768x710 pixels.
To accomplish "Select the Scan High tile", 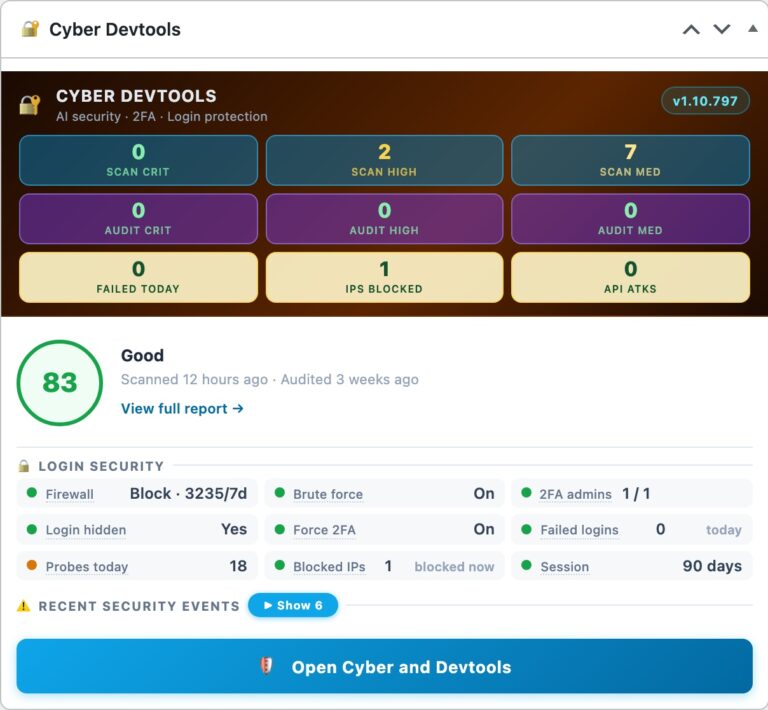I will [x=384, y=160].
